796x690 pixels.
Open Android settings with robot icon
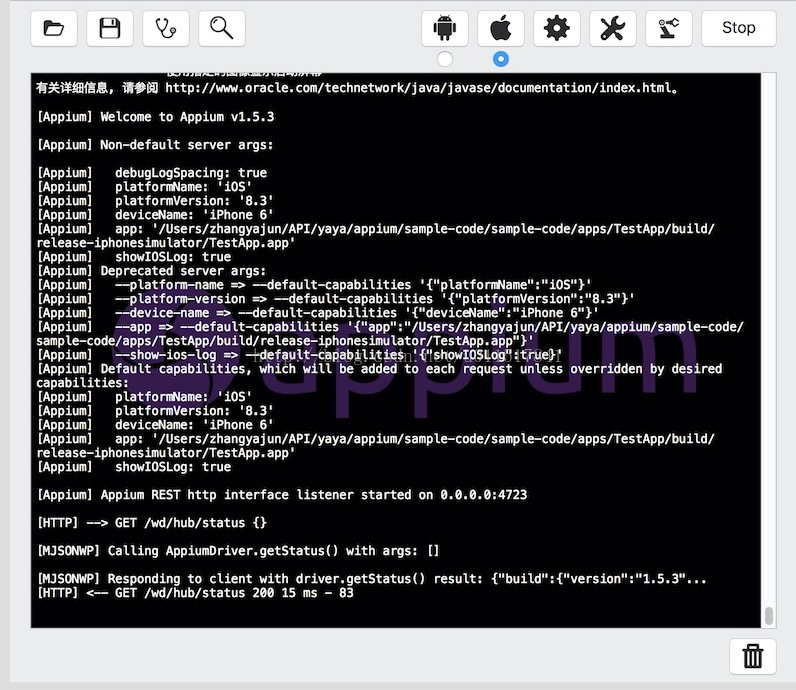[x=445, y=28]
